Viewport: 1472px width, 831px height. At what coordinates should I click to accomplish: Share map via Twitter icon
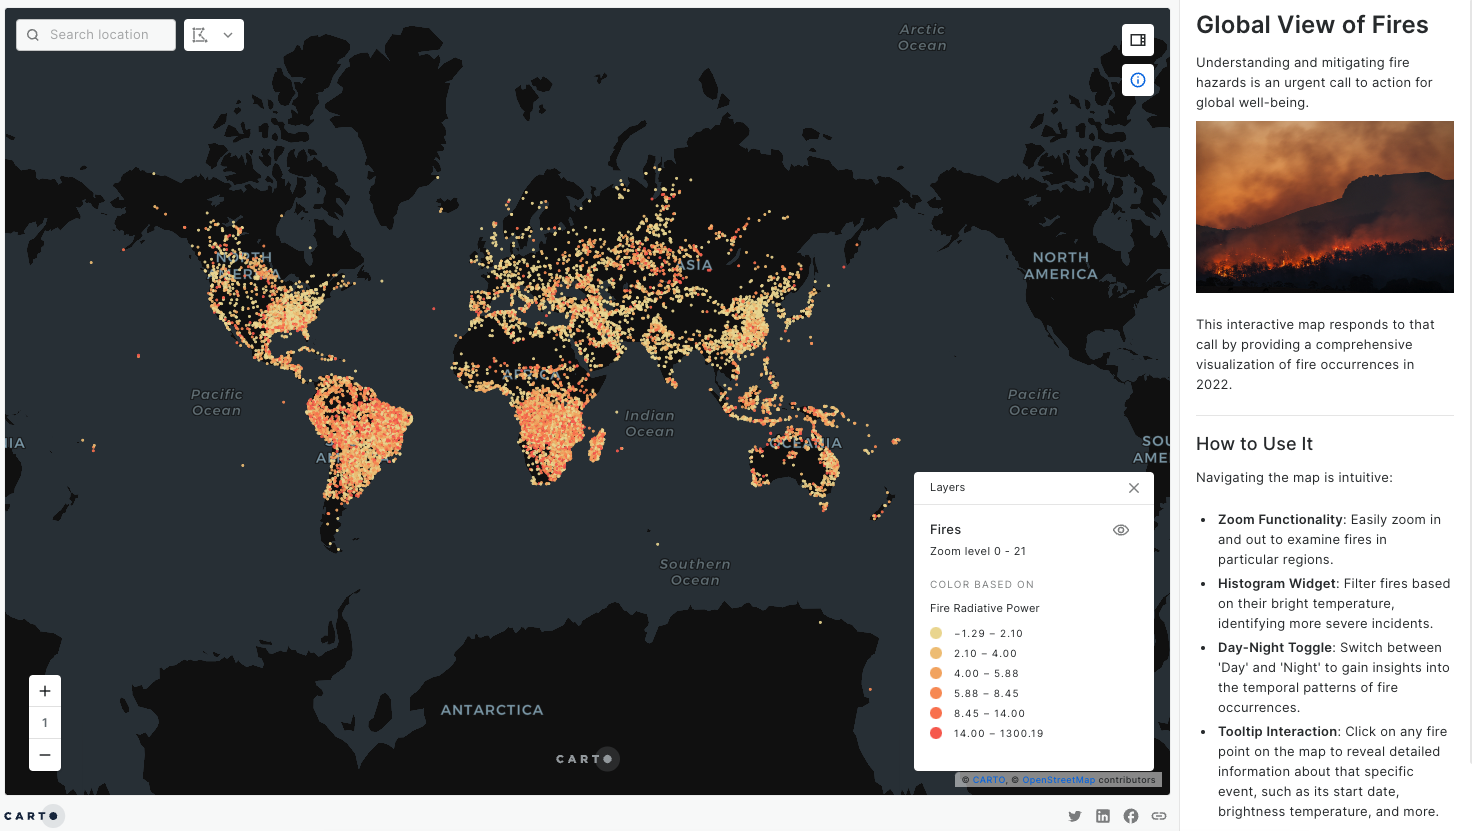1075,816
